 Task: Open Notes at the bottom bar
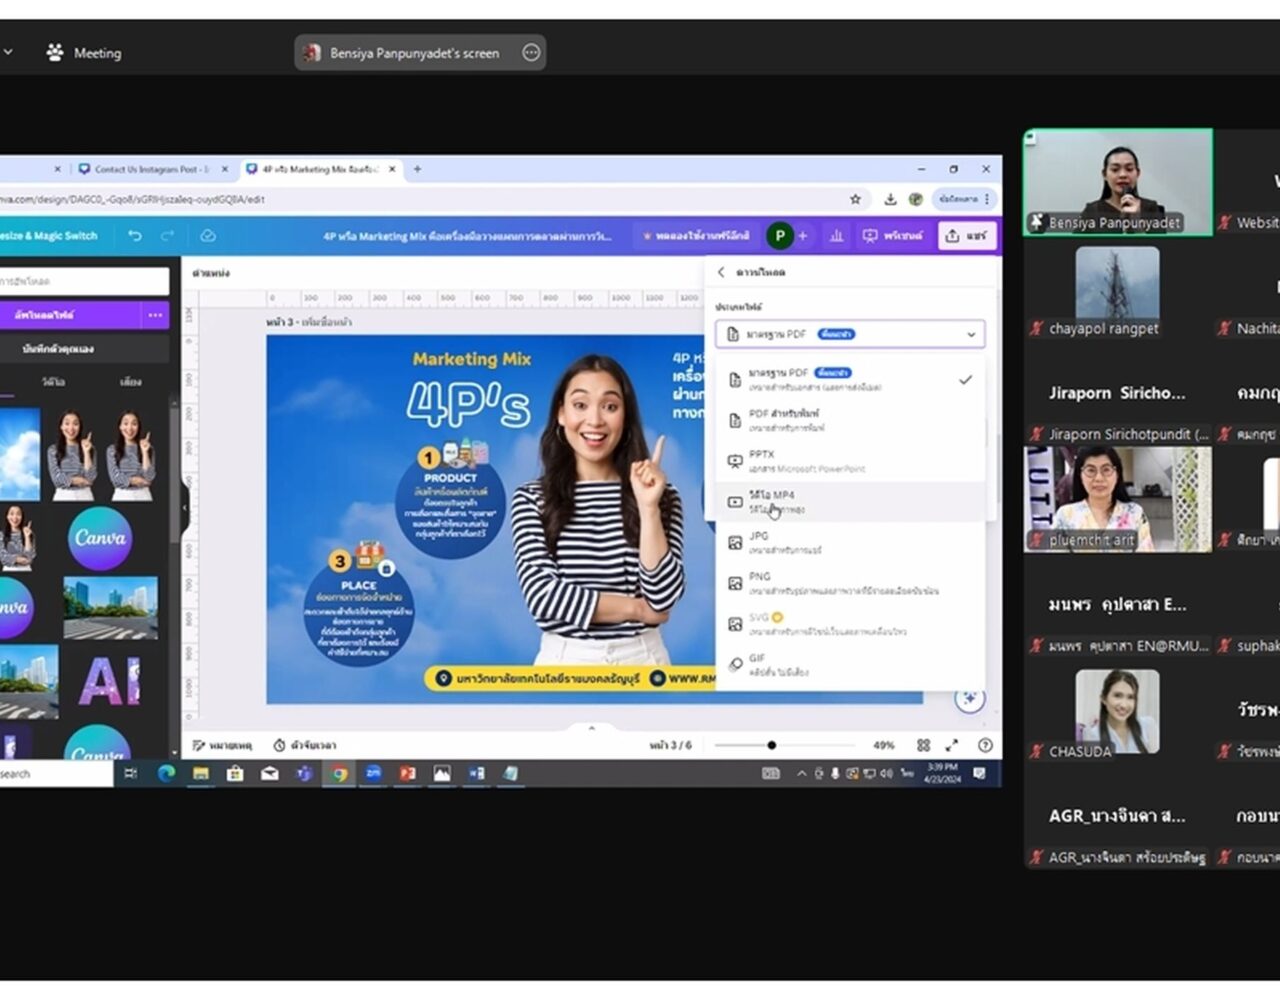(x=222, y=745)
